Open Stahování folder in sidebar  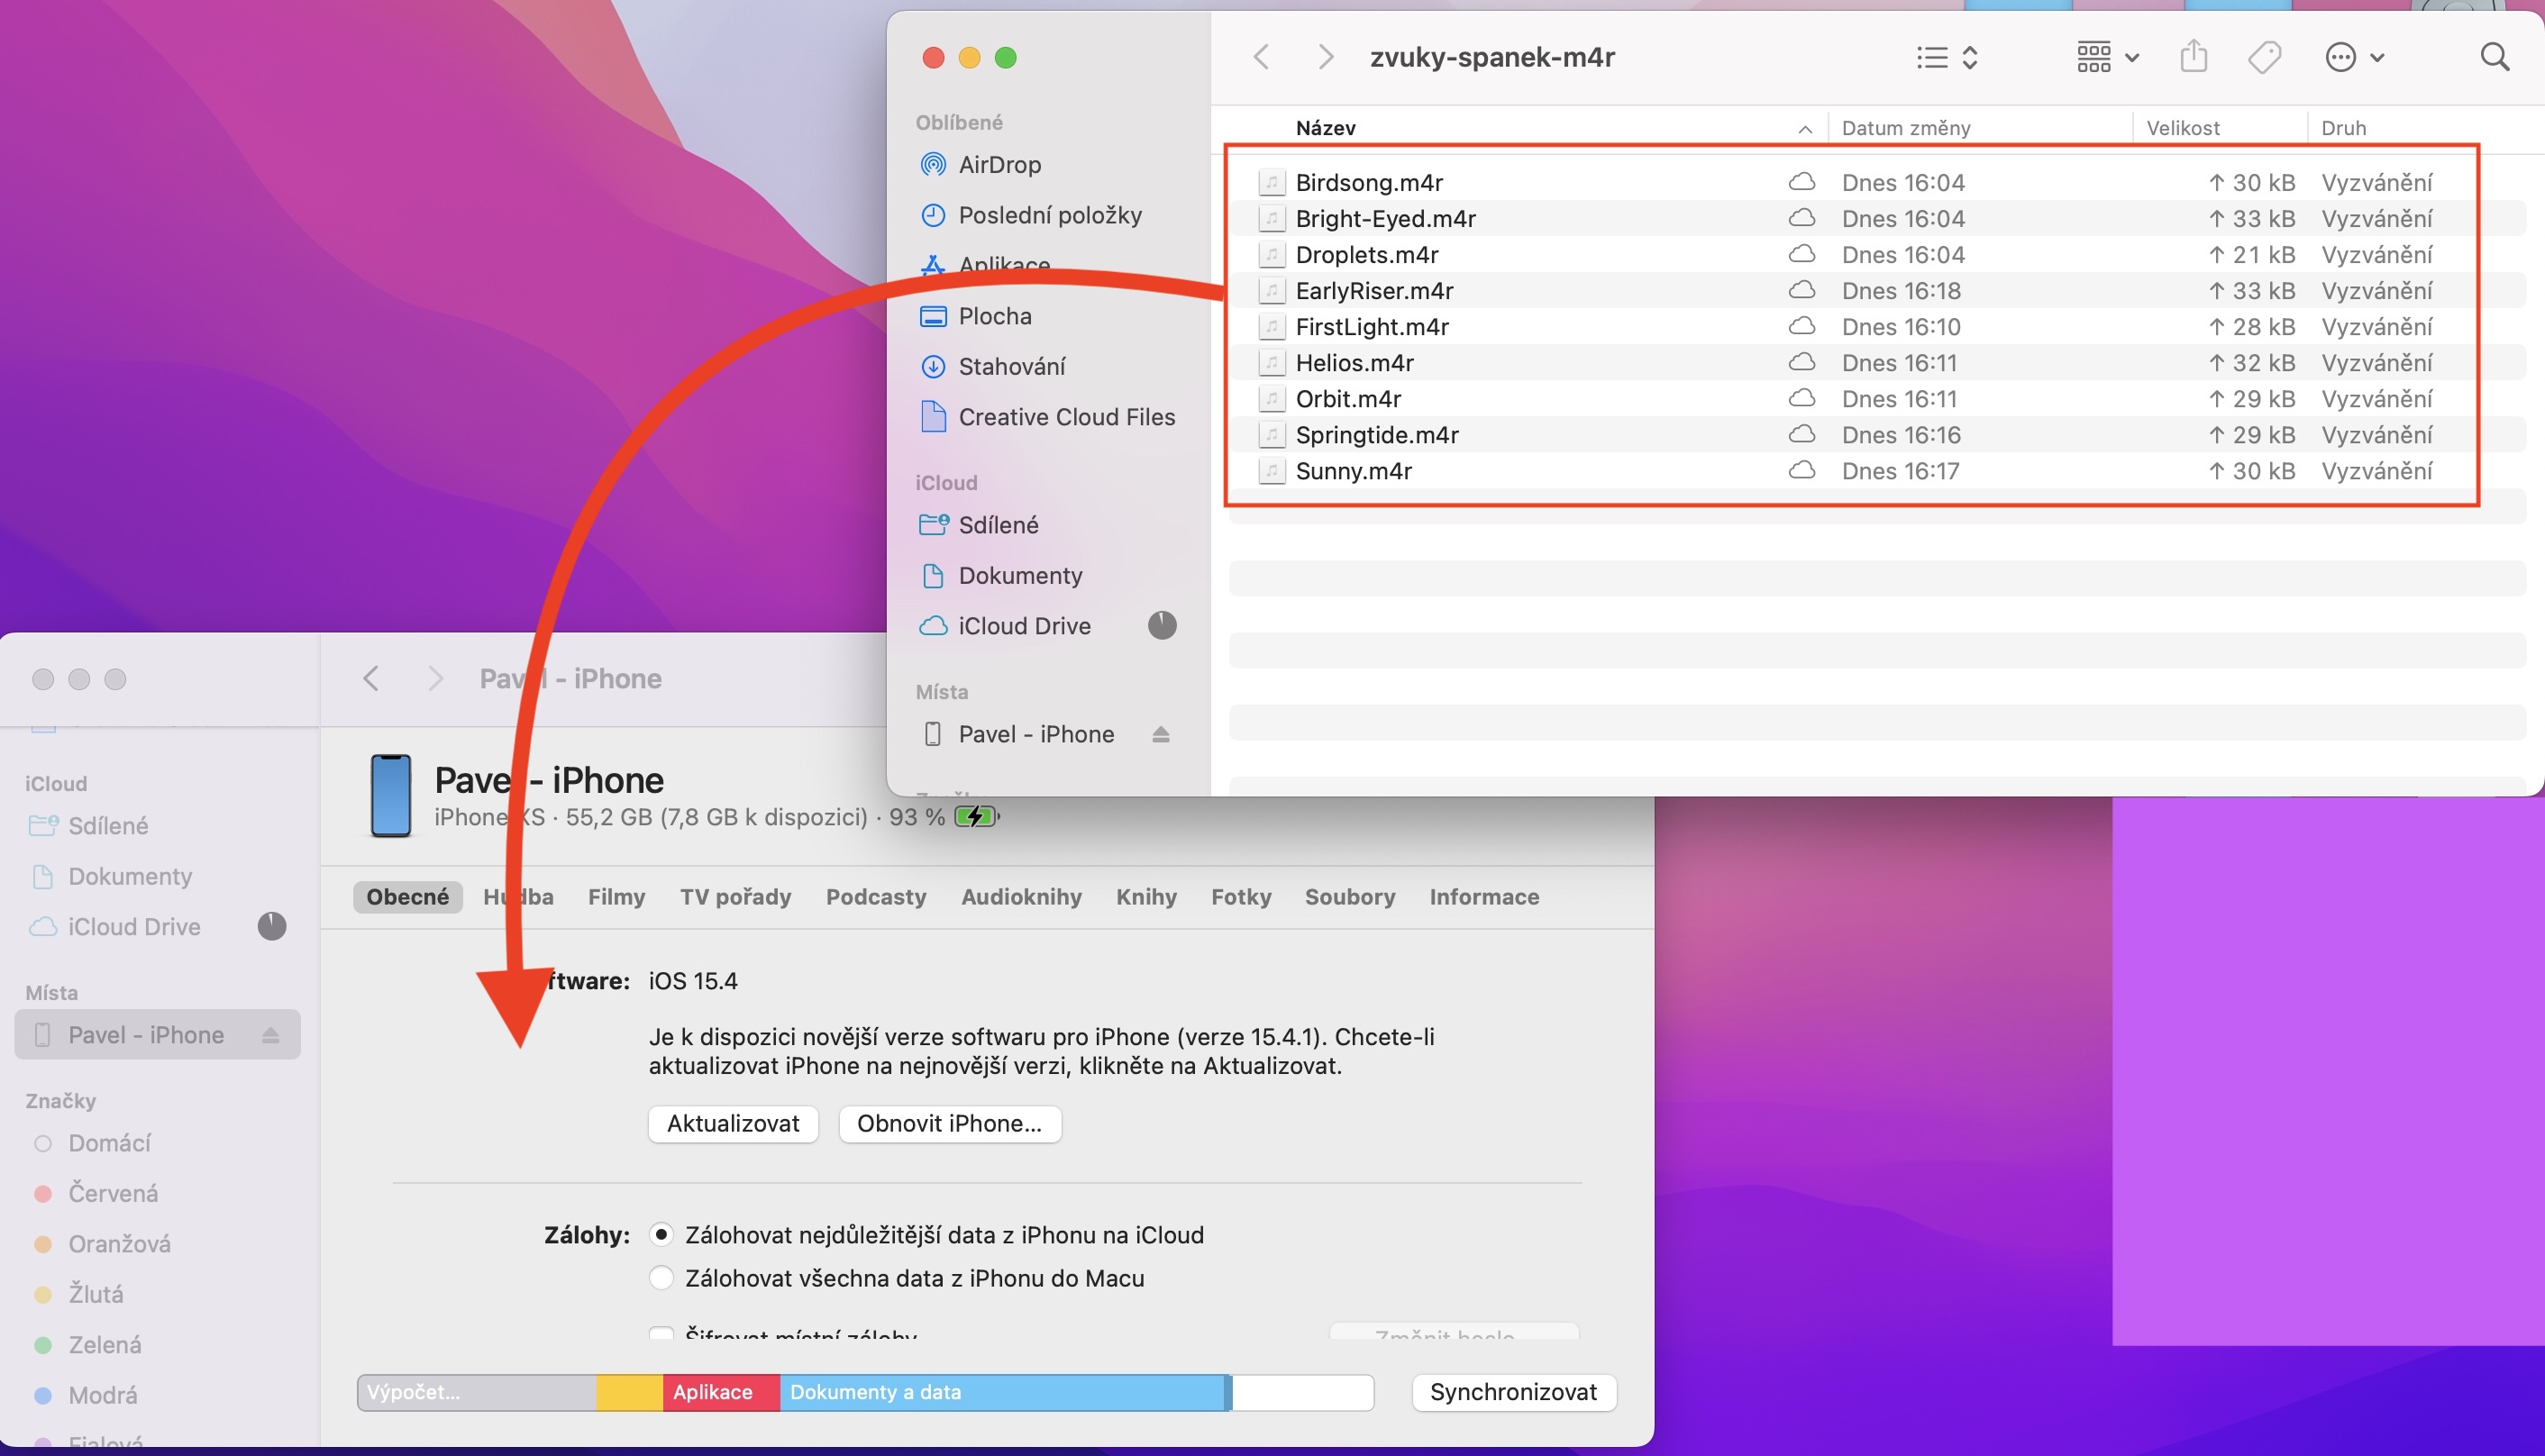(x=1011, y=366)
